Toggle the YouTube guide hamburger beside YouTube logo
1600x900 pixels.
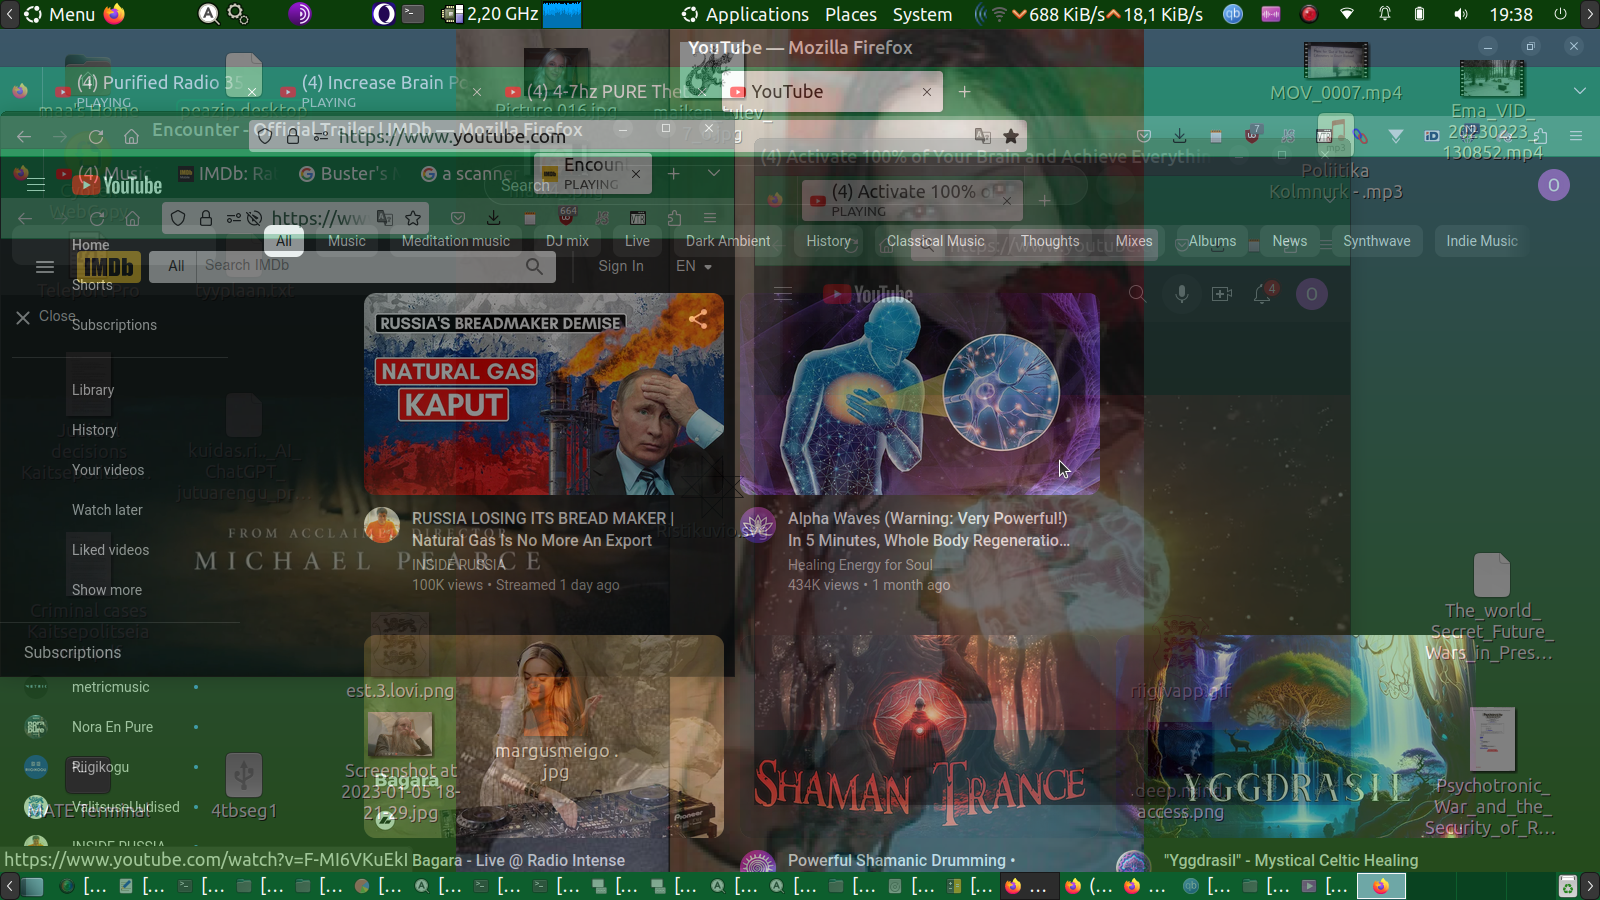[x=36, y=185]
